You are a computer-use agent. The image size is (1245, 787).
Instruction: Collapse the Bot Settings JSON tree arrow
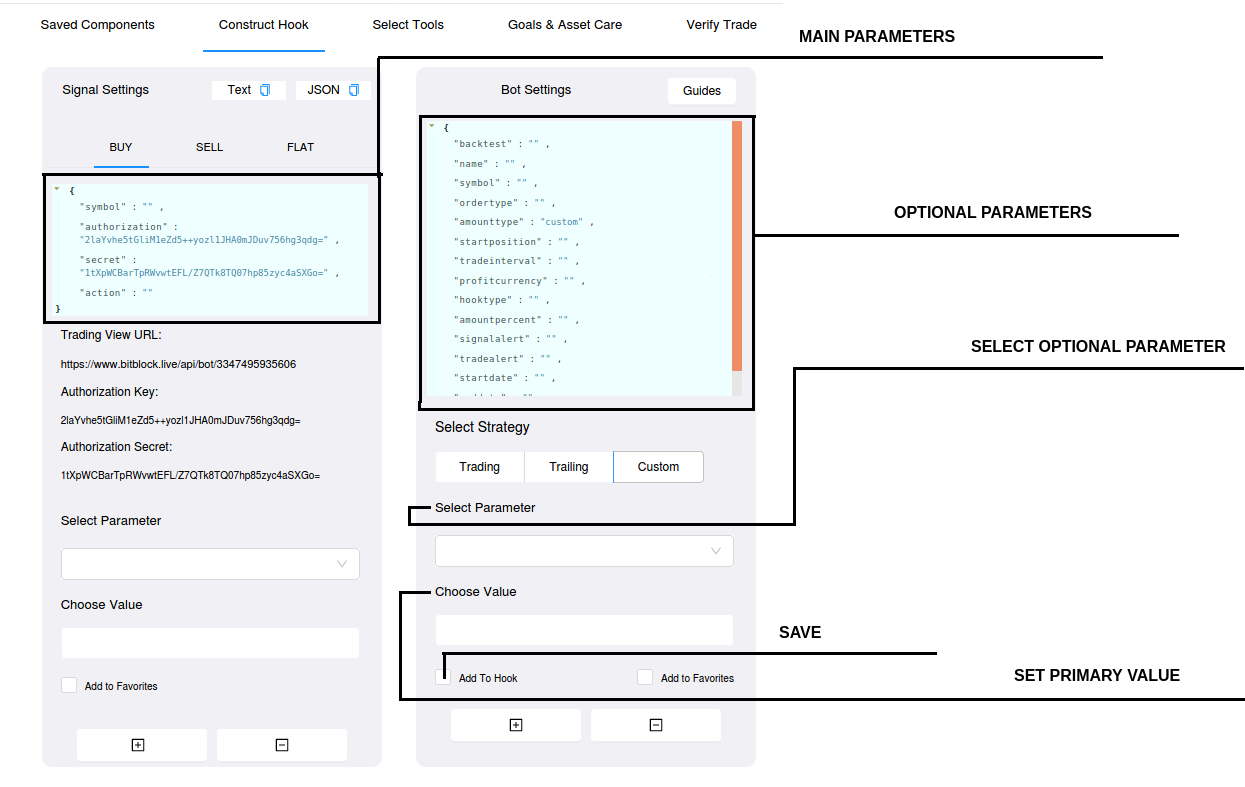[432, 126]
